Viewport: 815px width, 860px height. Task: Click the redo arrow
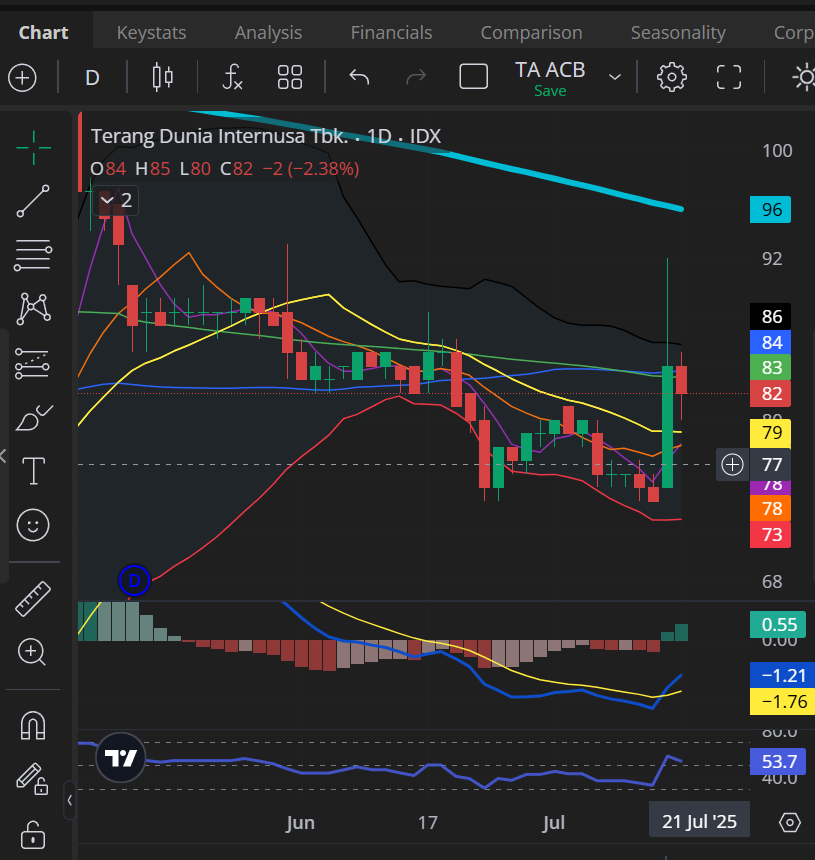[x=416, y=77]
